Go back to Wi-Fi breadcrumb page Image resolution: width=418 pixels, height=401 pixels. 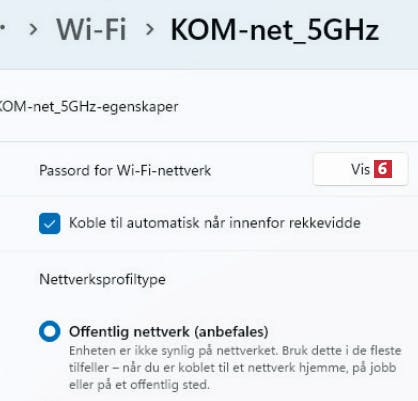coord(91,30)
